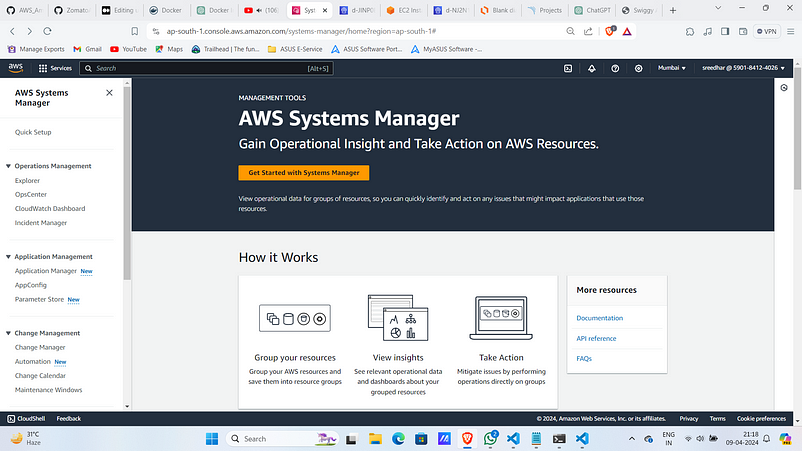Image resolution: width=802 pixels, height=451 pixels.
Task: Open CloudWatch Dashboard in sidebar
Action: [50, 209]
